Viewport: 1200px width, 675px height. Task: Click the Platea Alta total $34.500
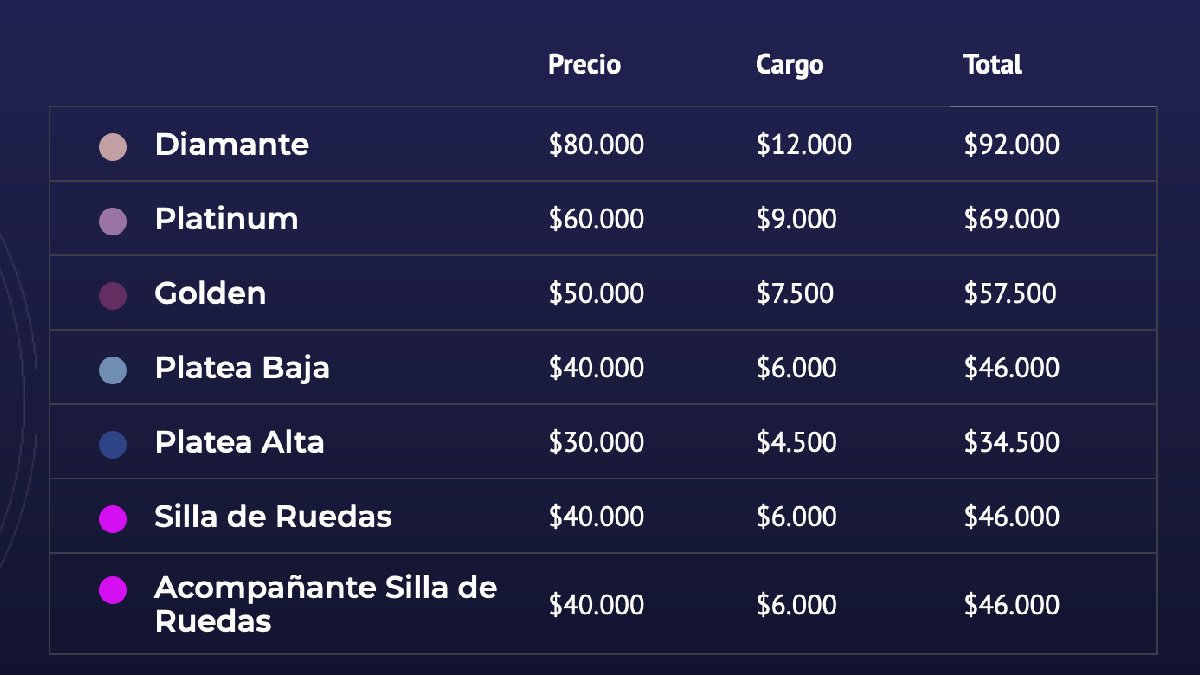(1011, 442)
